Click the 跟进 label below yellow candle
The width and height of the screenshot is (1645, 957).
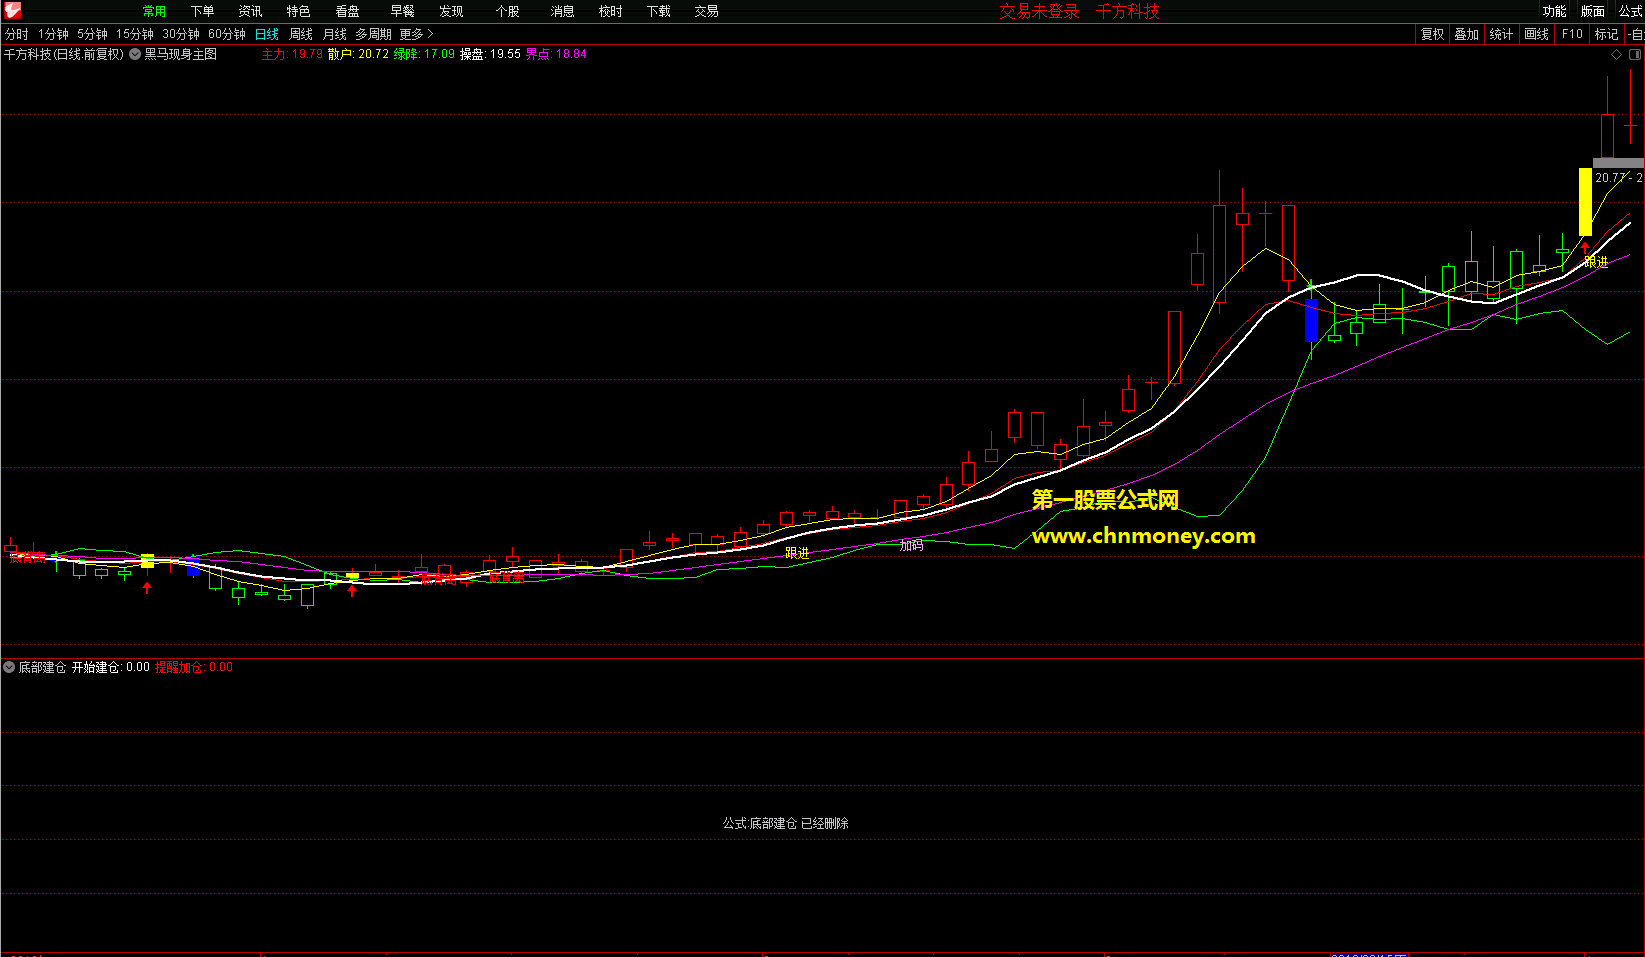coord(1596,262)
